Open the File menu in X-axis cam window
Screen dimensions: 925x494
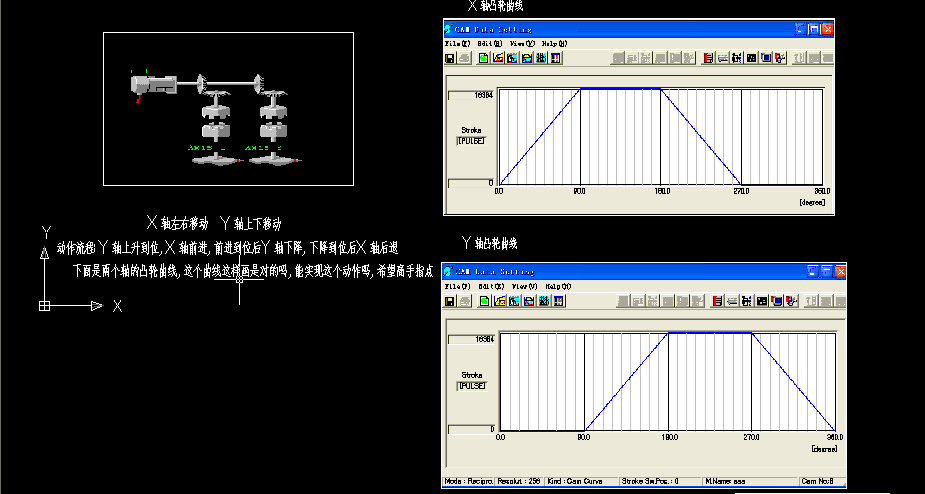coord(456,44)
